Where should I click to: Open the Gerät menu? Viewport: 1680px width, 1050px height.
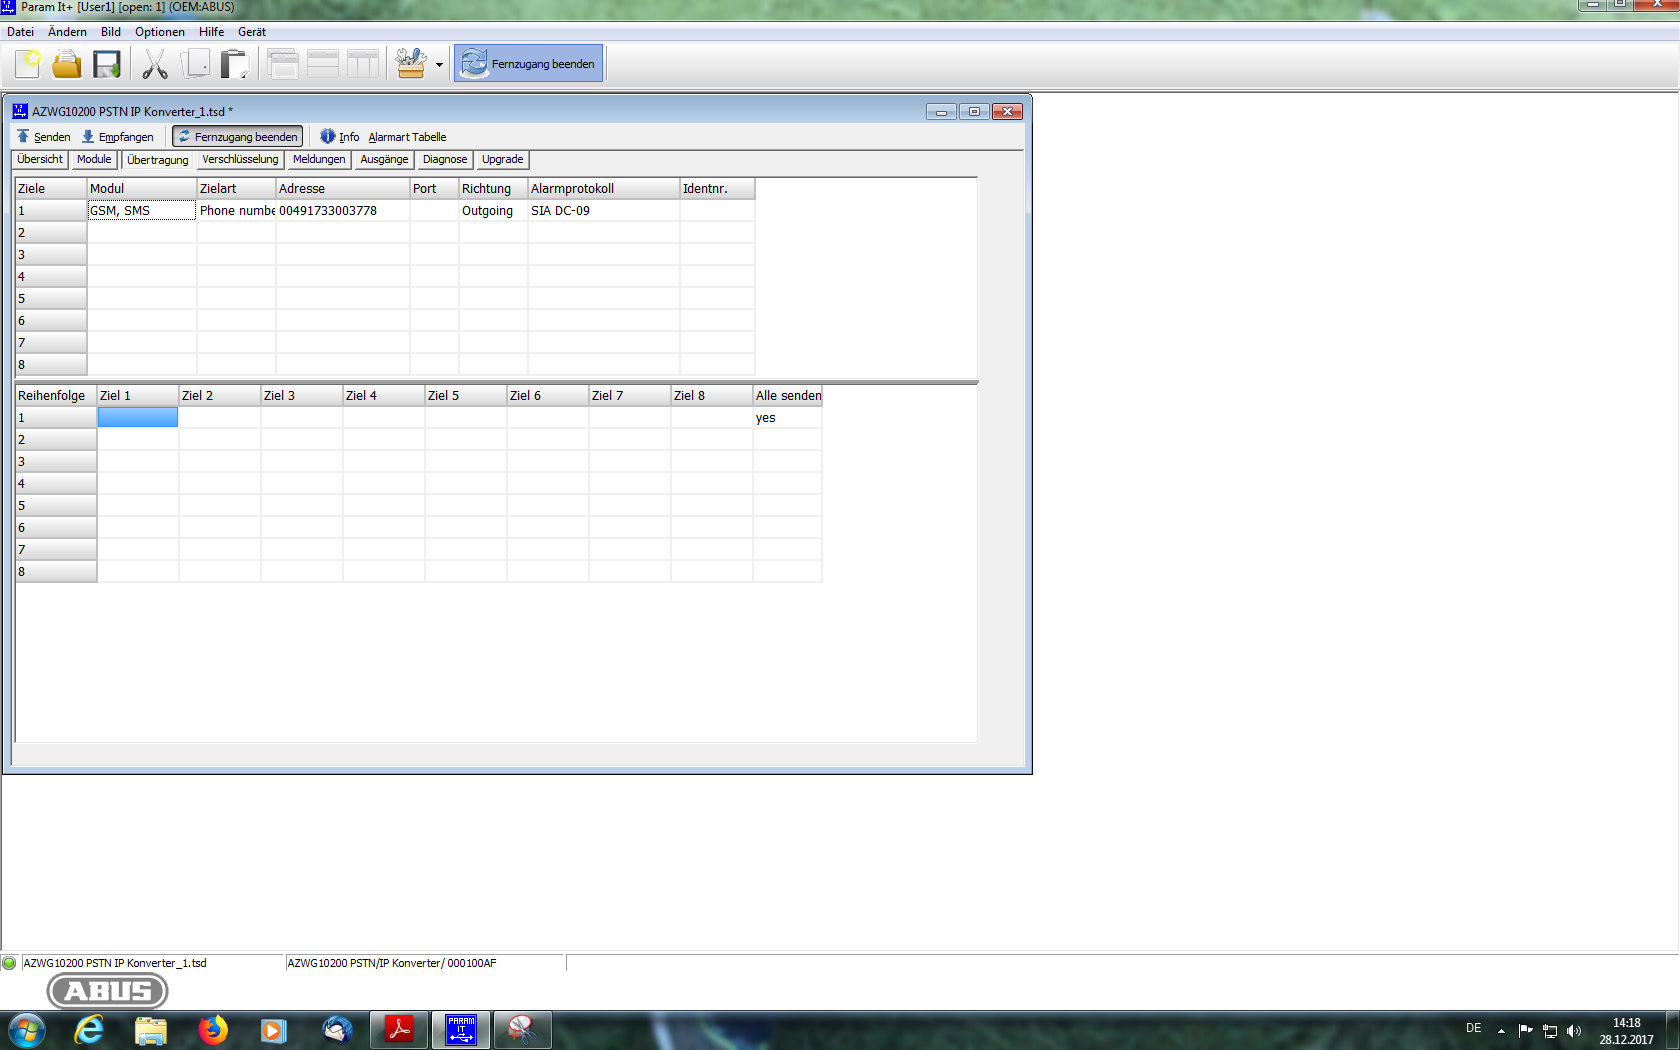point(252,32)
